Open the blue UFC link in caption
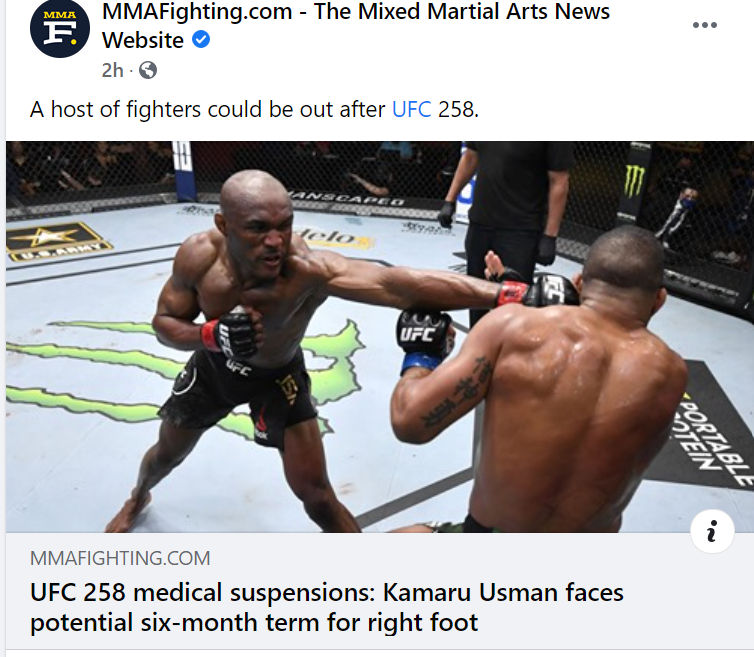Screen dimensions: 754x657 tap(412, 109)
